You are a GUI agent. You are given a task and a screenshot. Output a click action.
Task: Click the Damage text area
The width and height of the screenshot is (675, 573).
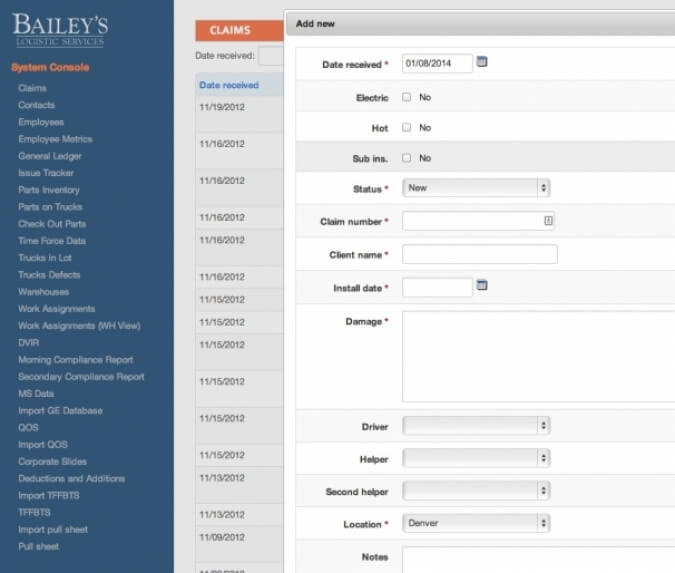538,357
